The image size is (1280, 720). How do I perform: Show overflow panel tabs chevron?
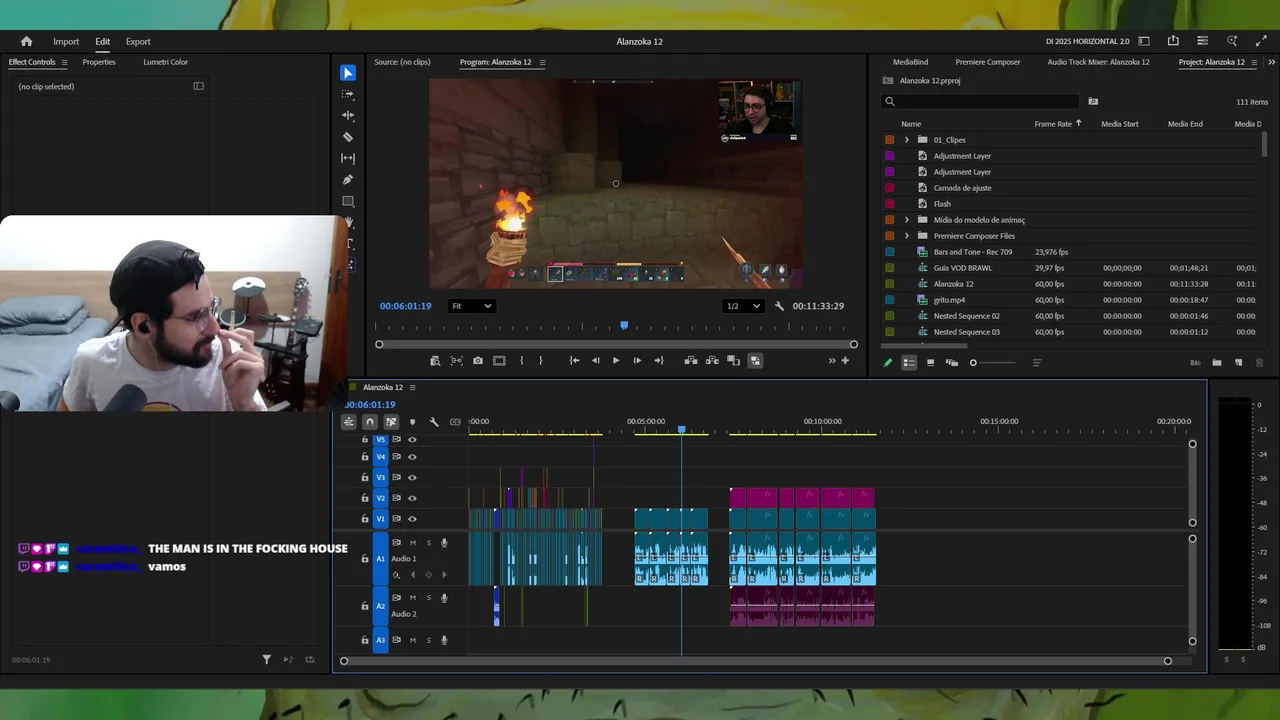(1271, 62)
